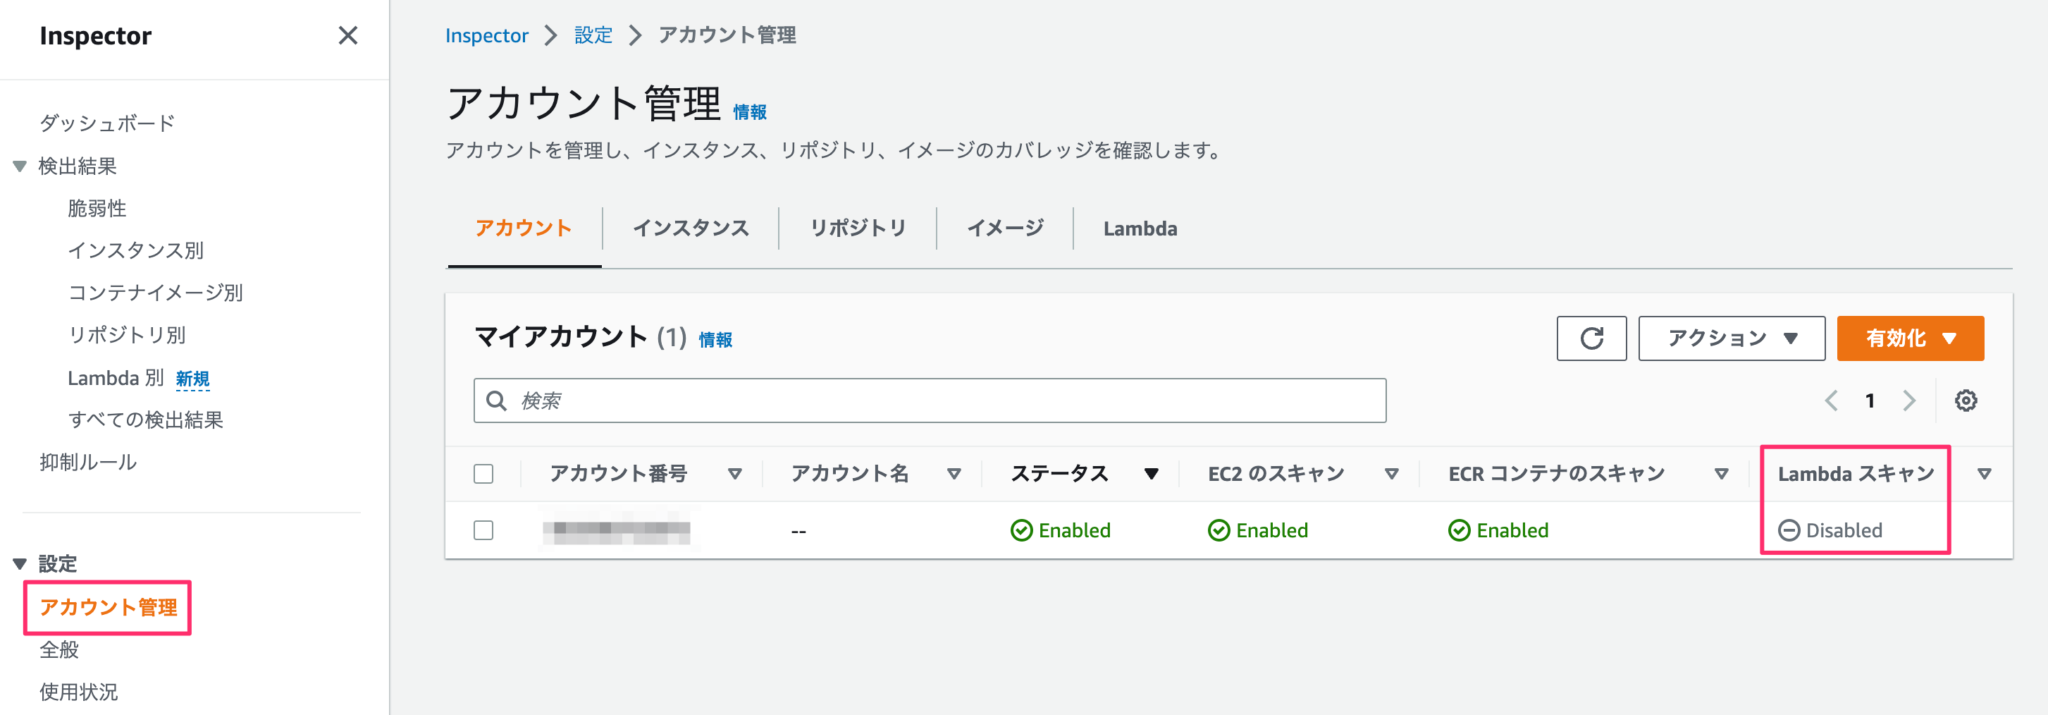This screenshot has width=2048, height=715.
Task: Open the Inspector breadcrumb link
Action: [487, 34]
